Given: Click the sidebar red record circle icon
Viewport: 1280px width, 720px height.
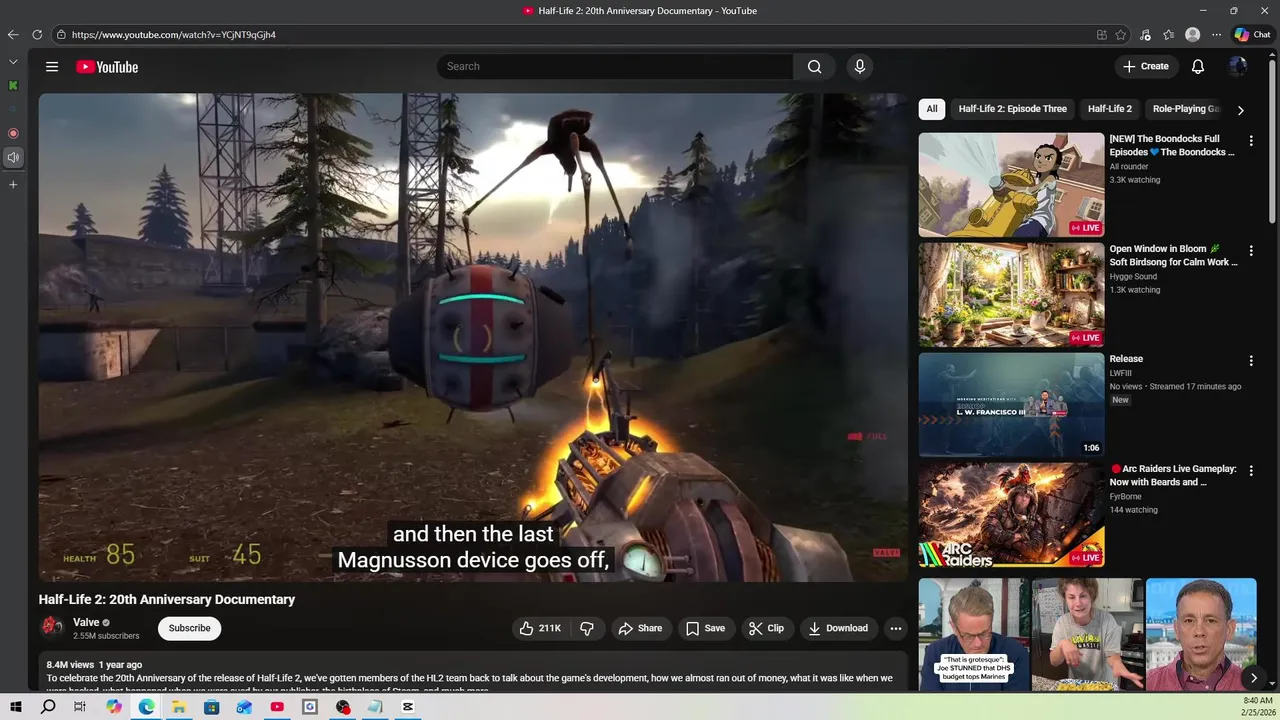Looking at the screenshot, I should point(13,133).
